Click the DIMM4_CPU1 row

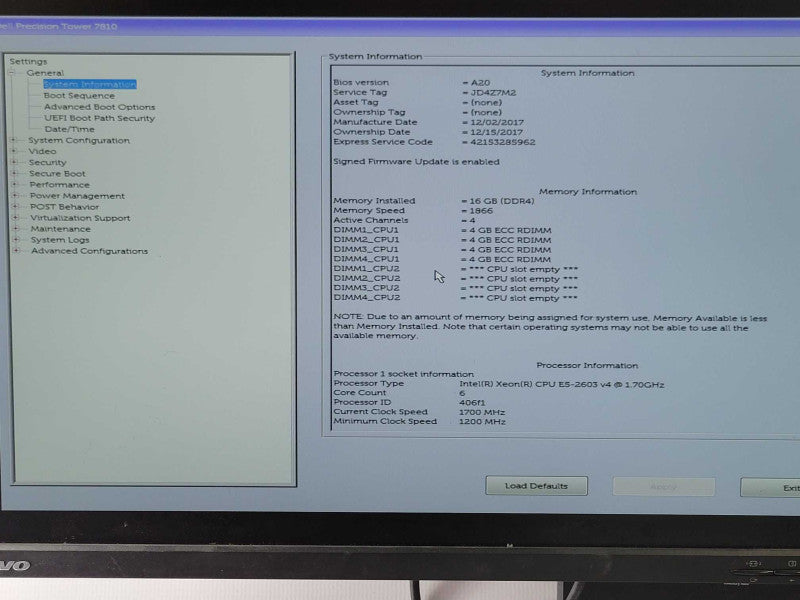[x=442, y=259]
